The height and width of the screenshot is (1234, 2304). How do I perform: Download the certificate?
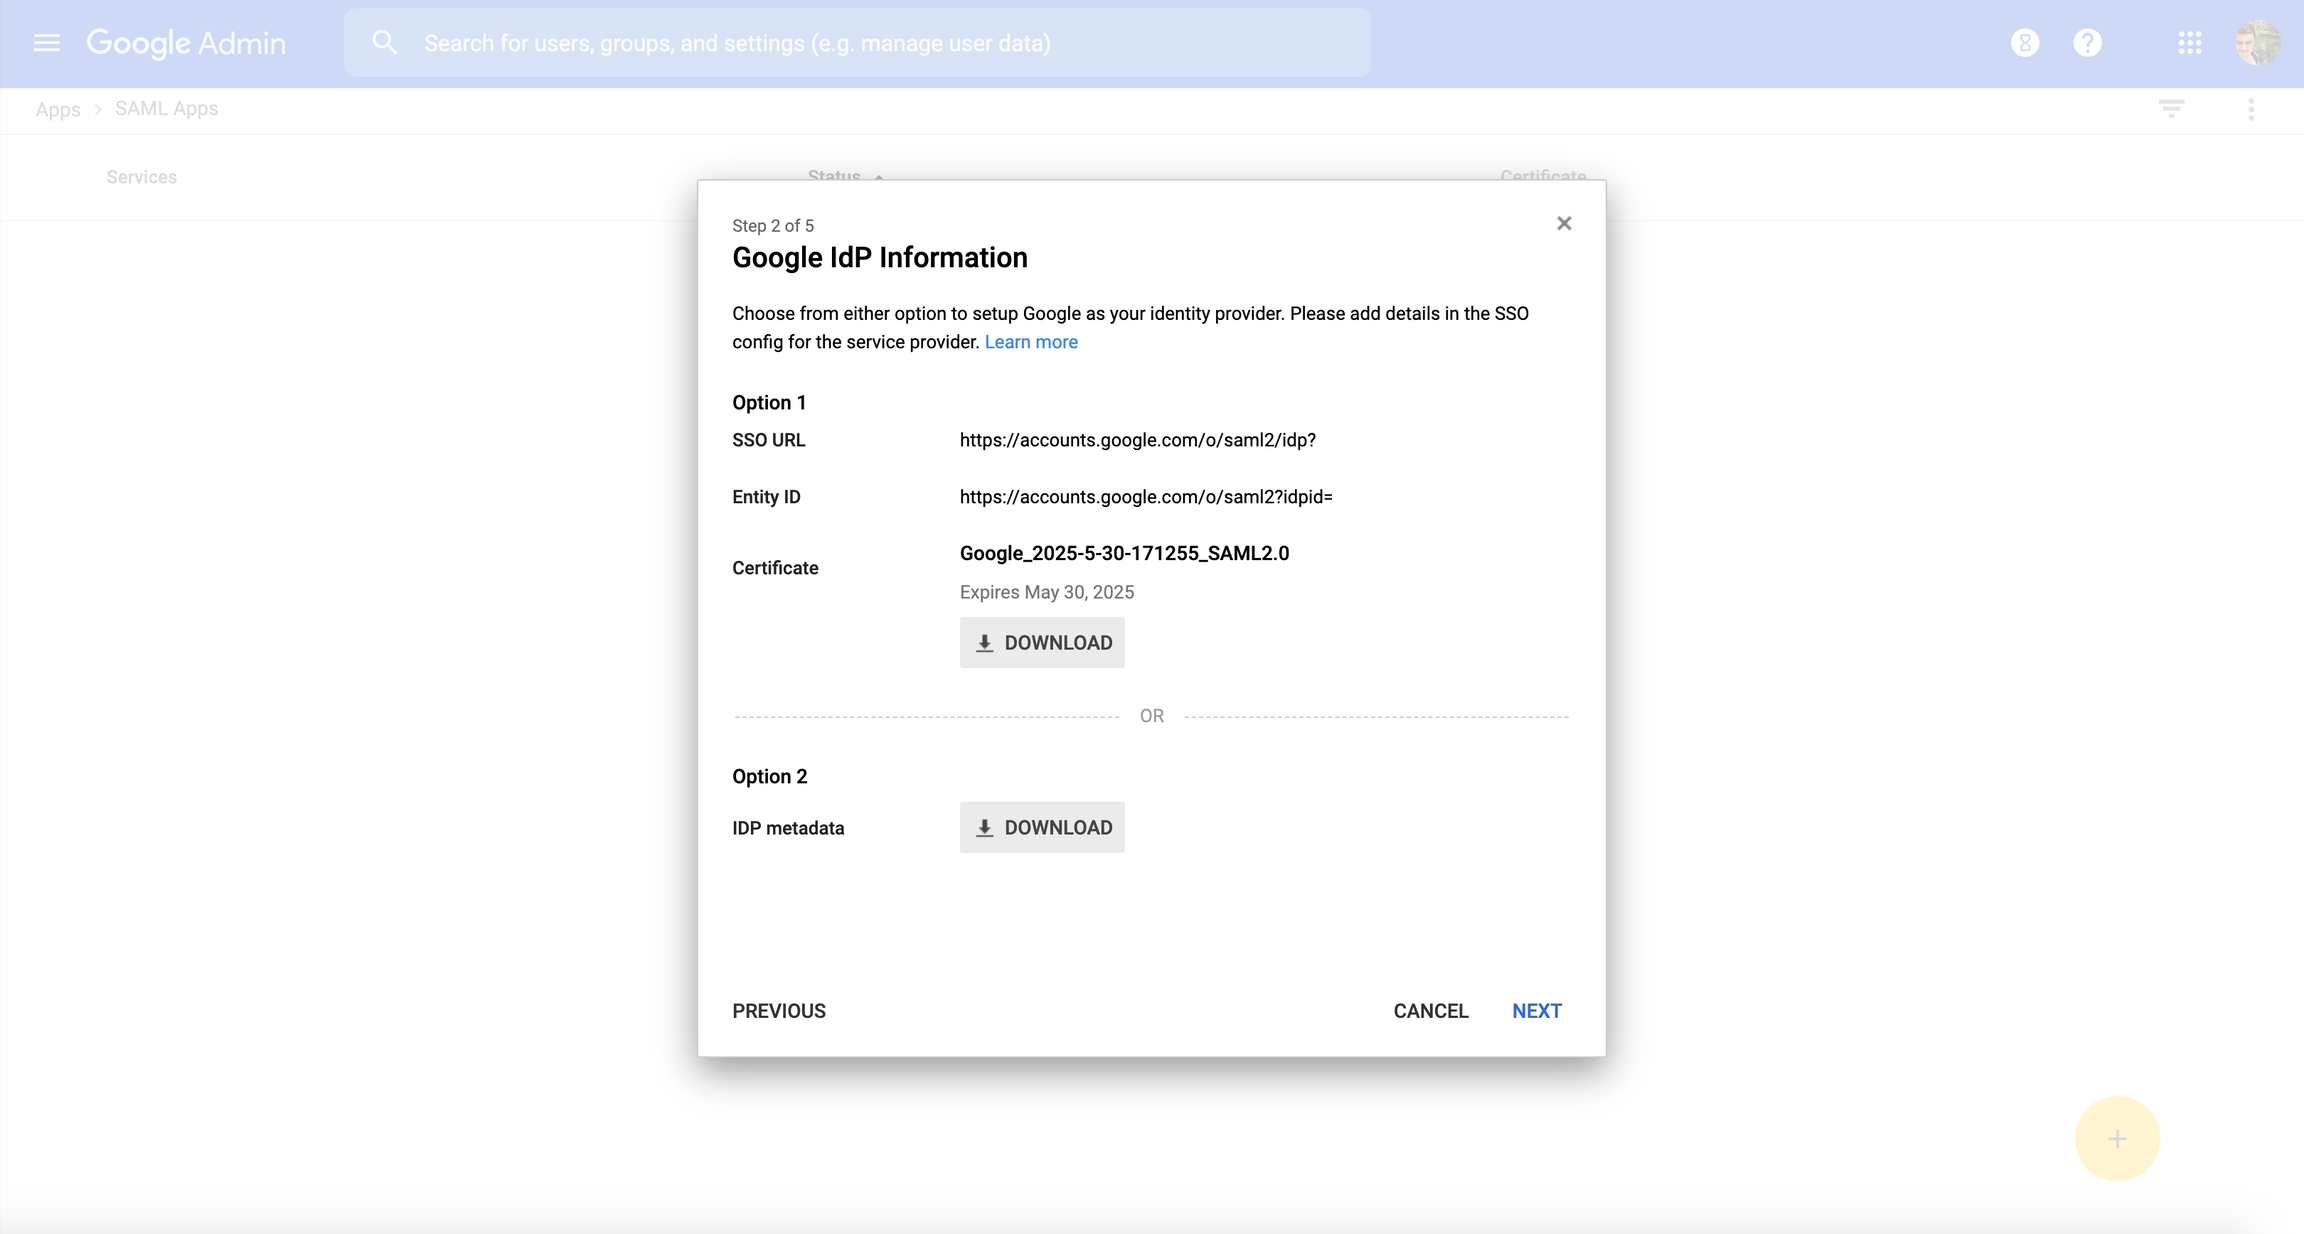point(1042,643)
